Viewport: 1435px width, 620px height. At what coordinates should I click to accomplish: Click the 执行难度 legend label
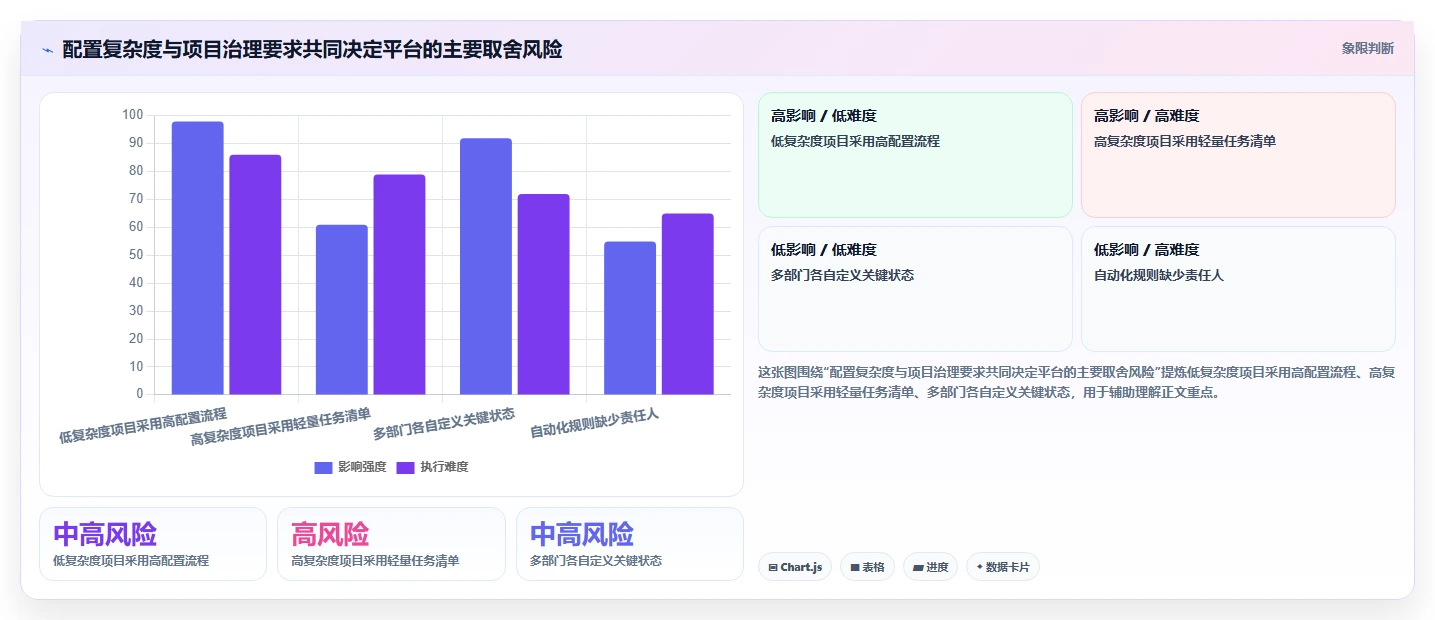(x=444, y=467)
